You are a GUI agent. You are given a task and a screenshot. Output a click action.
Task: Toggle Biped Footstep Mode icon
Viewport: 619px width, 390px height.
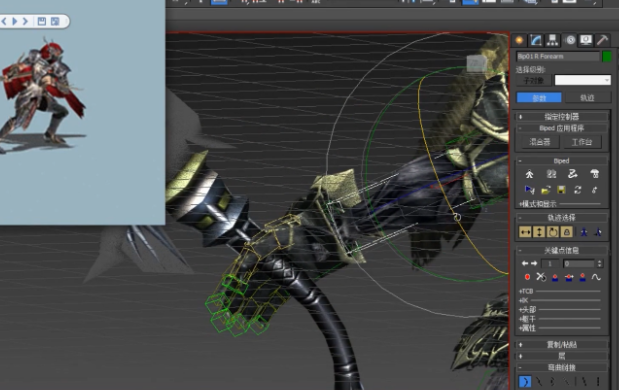551,174
